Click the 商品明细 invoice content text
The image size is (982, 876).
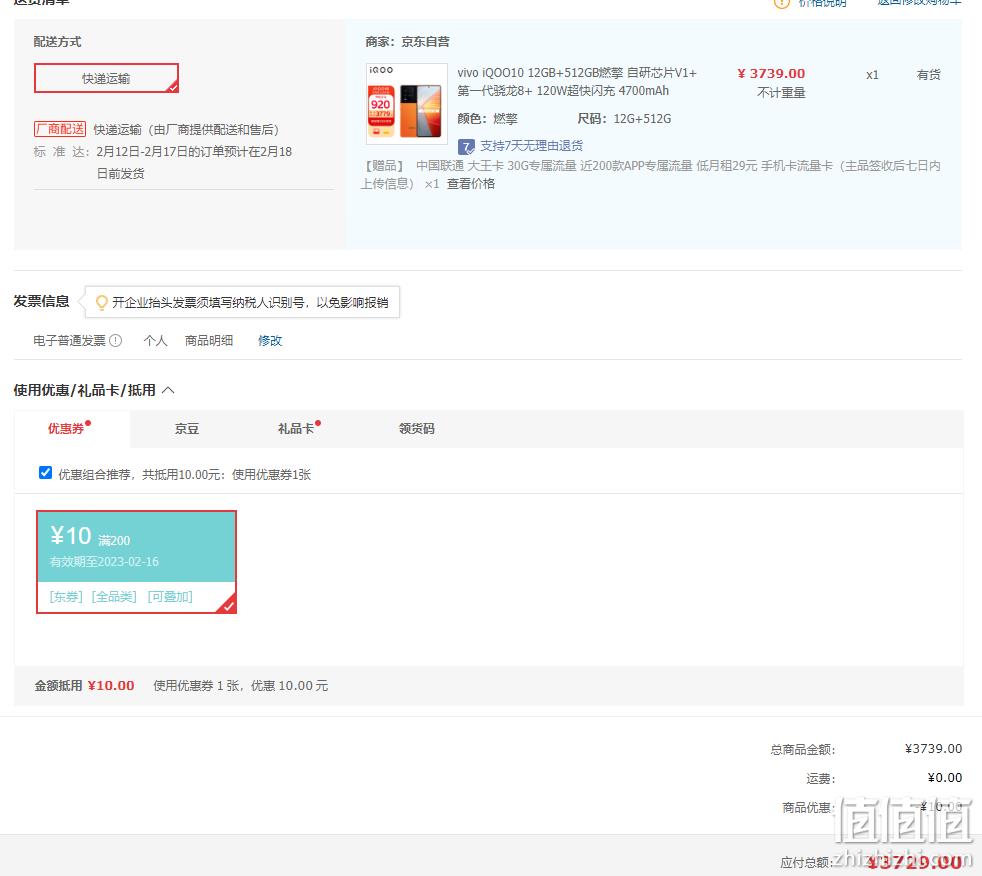[x=209, y=341]
